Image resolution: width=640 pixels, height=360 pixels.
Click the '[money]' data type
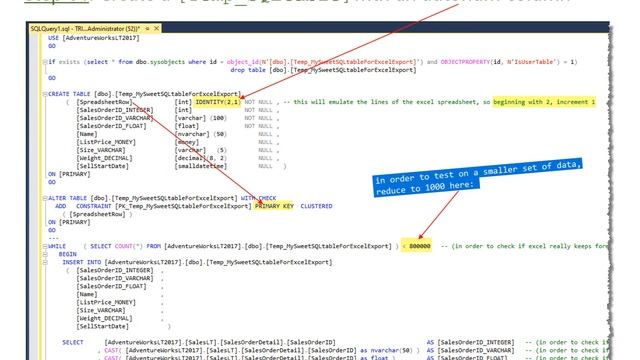coord(187,142)
